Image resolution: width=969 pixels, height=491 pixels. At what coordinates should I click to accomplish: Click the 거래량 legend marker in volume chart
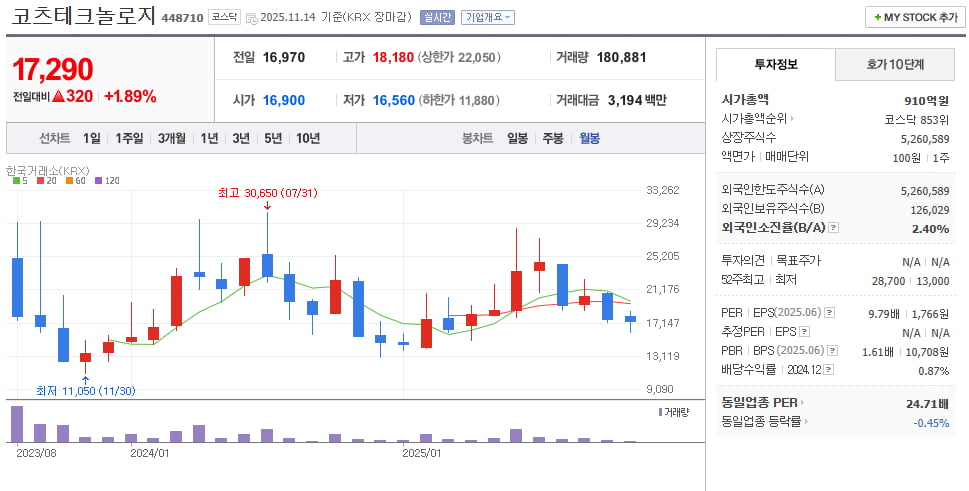[661, 412]
